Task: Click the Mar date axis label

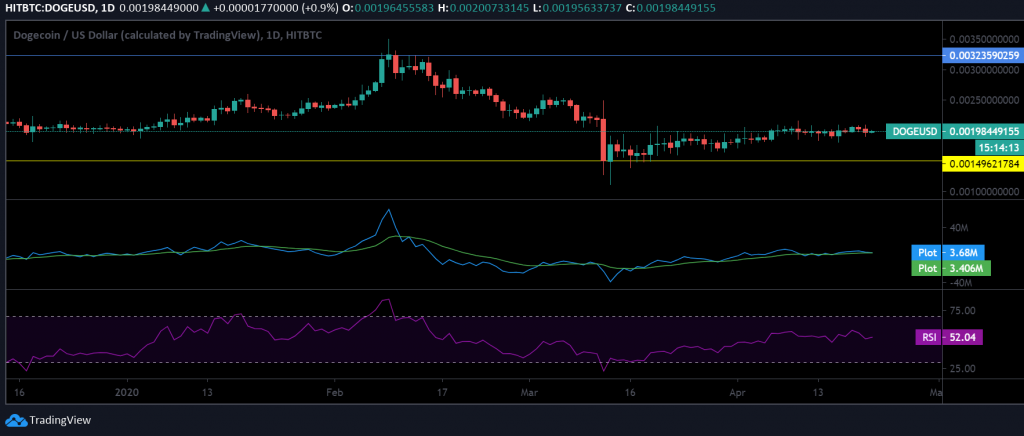Action: point(529,394)
